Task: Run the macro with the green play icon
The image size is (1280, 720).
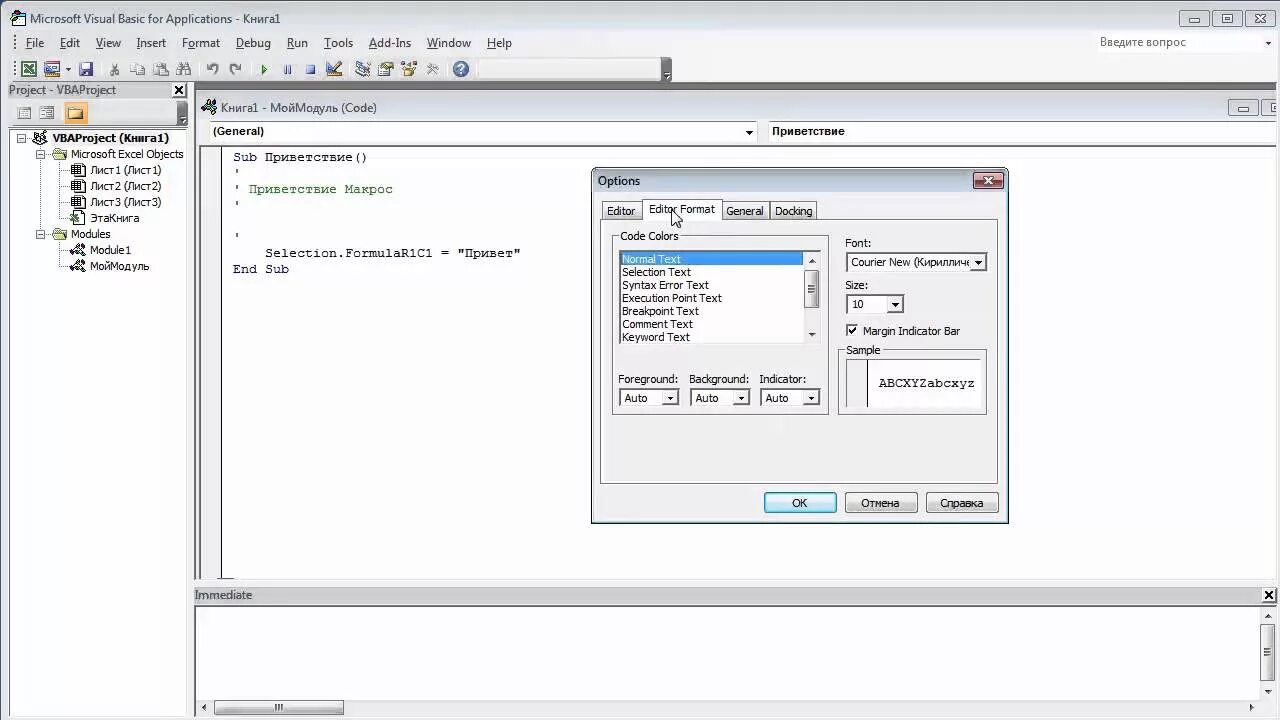Action: point(264,69)
